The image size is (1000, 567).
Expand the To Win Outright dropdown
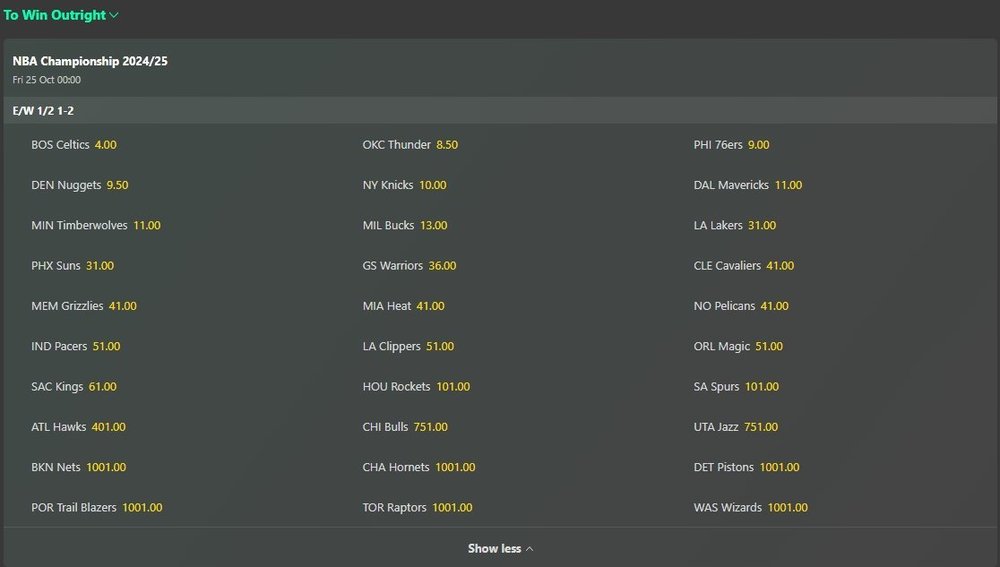61,15
